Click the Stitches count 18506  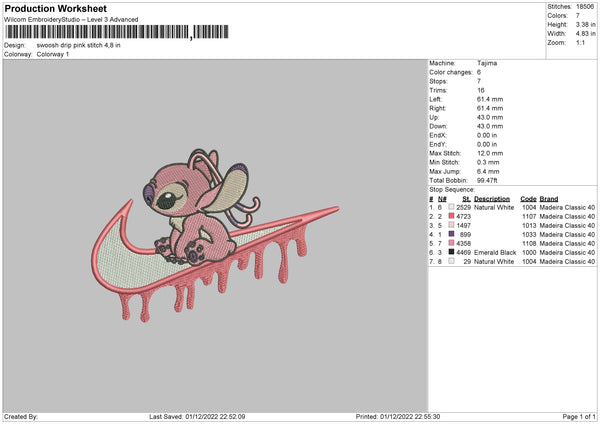coord(587,6)
